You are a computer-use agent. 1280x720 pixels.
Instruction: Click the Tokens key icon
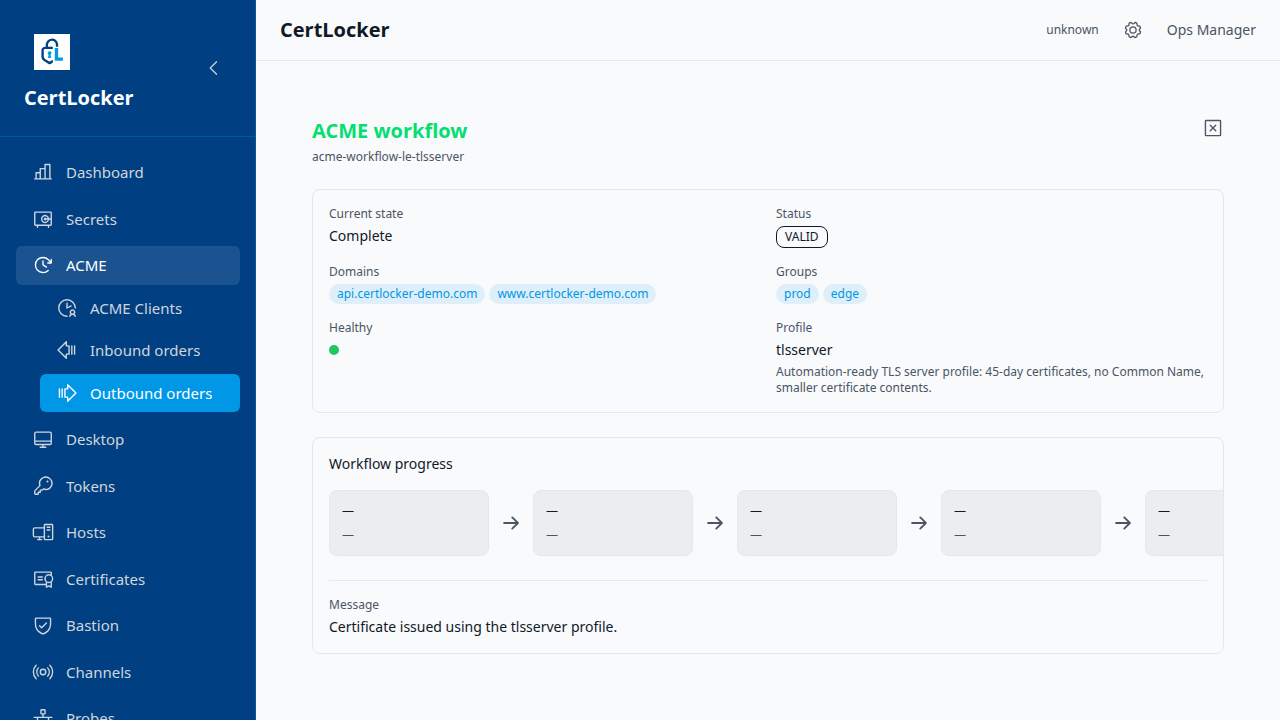[x=43, y=486]
